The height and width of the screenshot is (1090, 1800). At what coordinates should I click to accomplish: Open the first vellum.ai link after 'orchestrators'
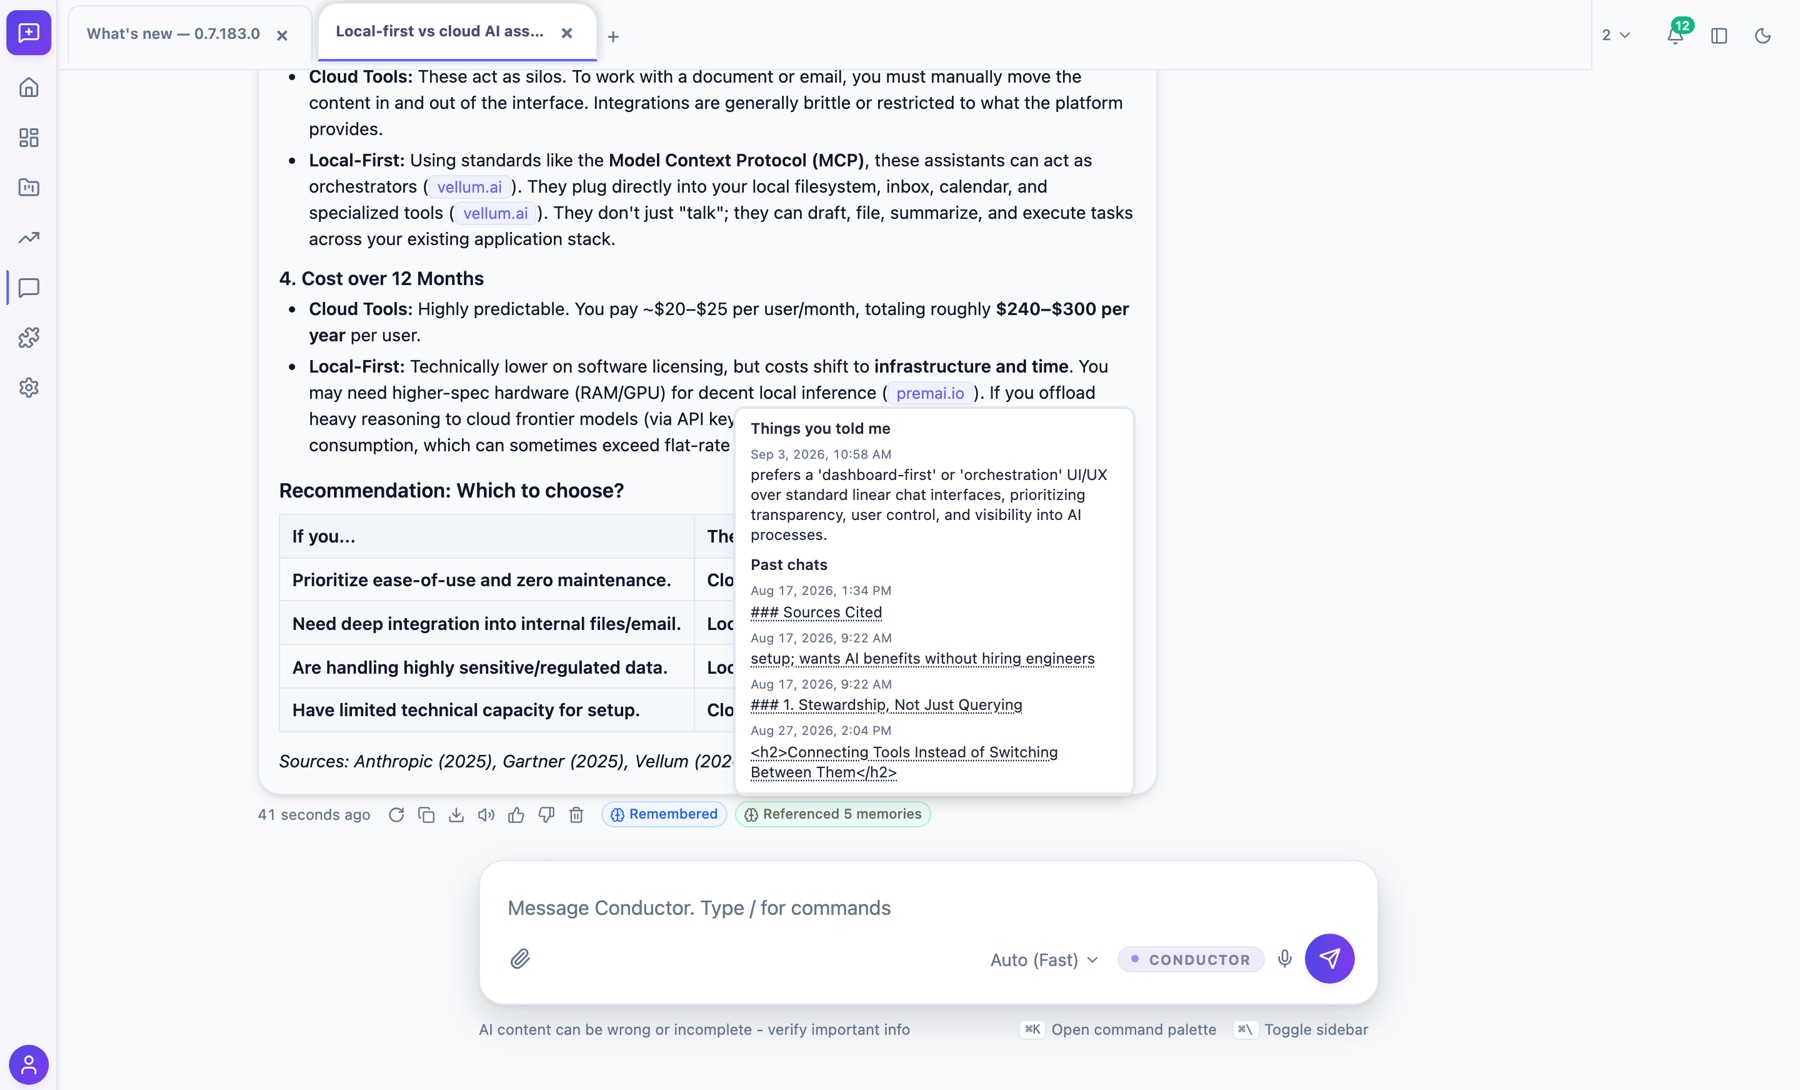pyautogui.click(x=469, y=187)
